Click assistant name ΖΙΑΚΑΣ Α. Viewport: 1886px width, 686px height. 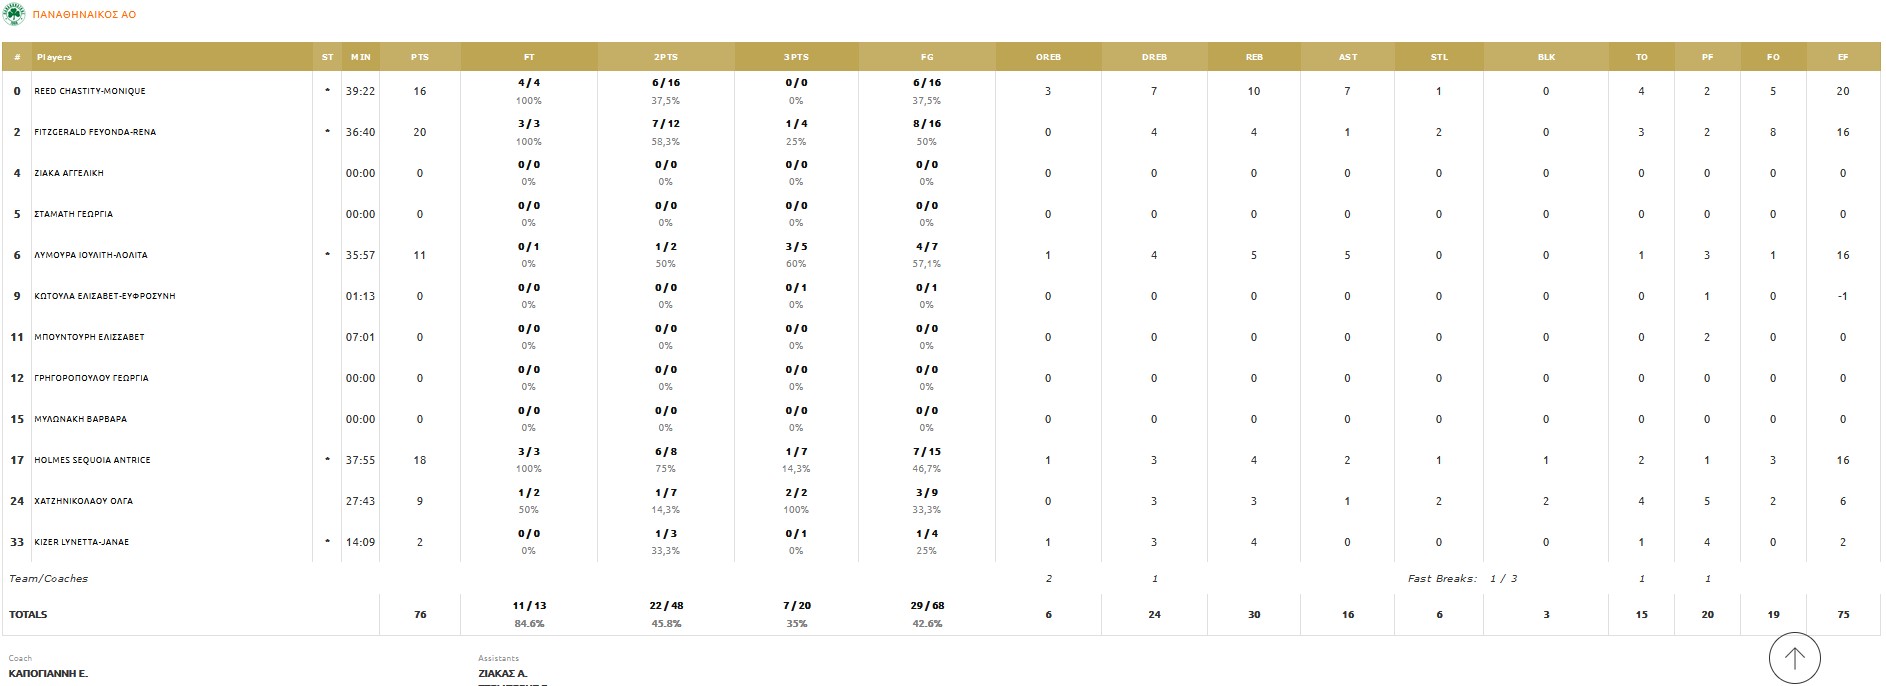point(502,673)
